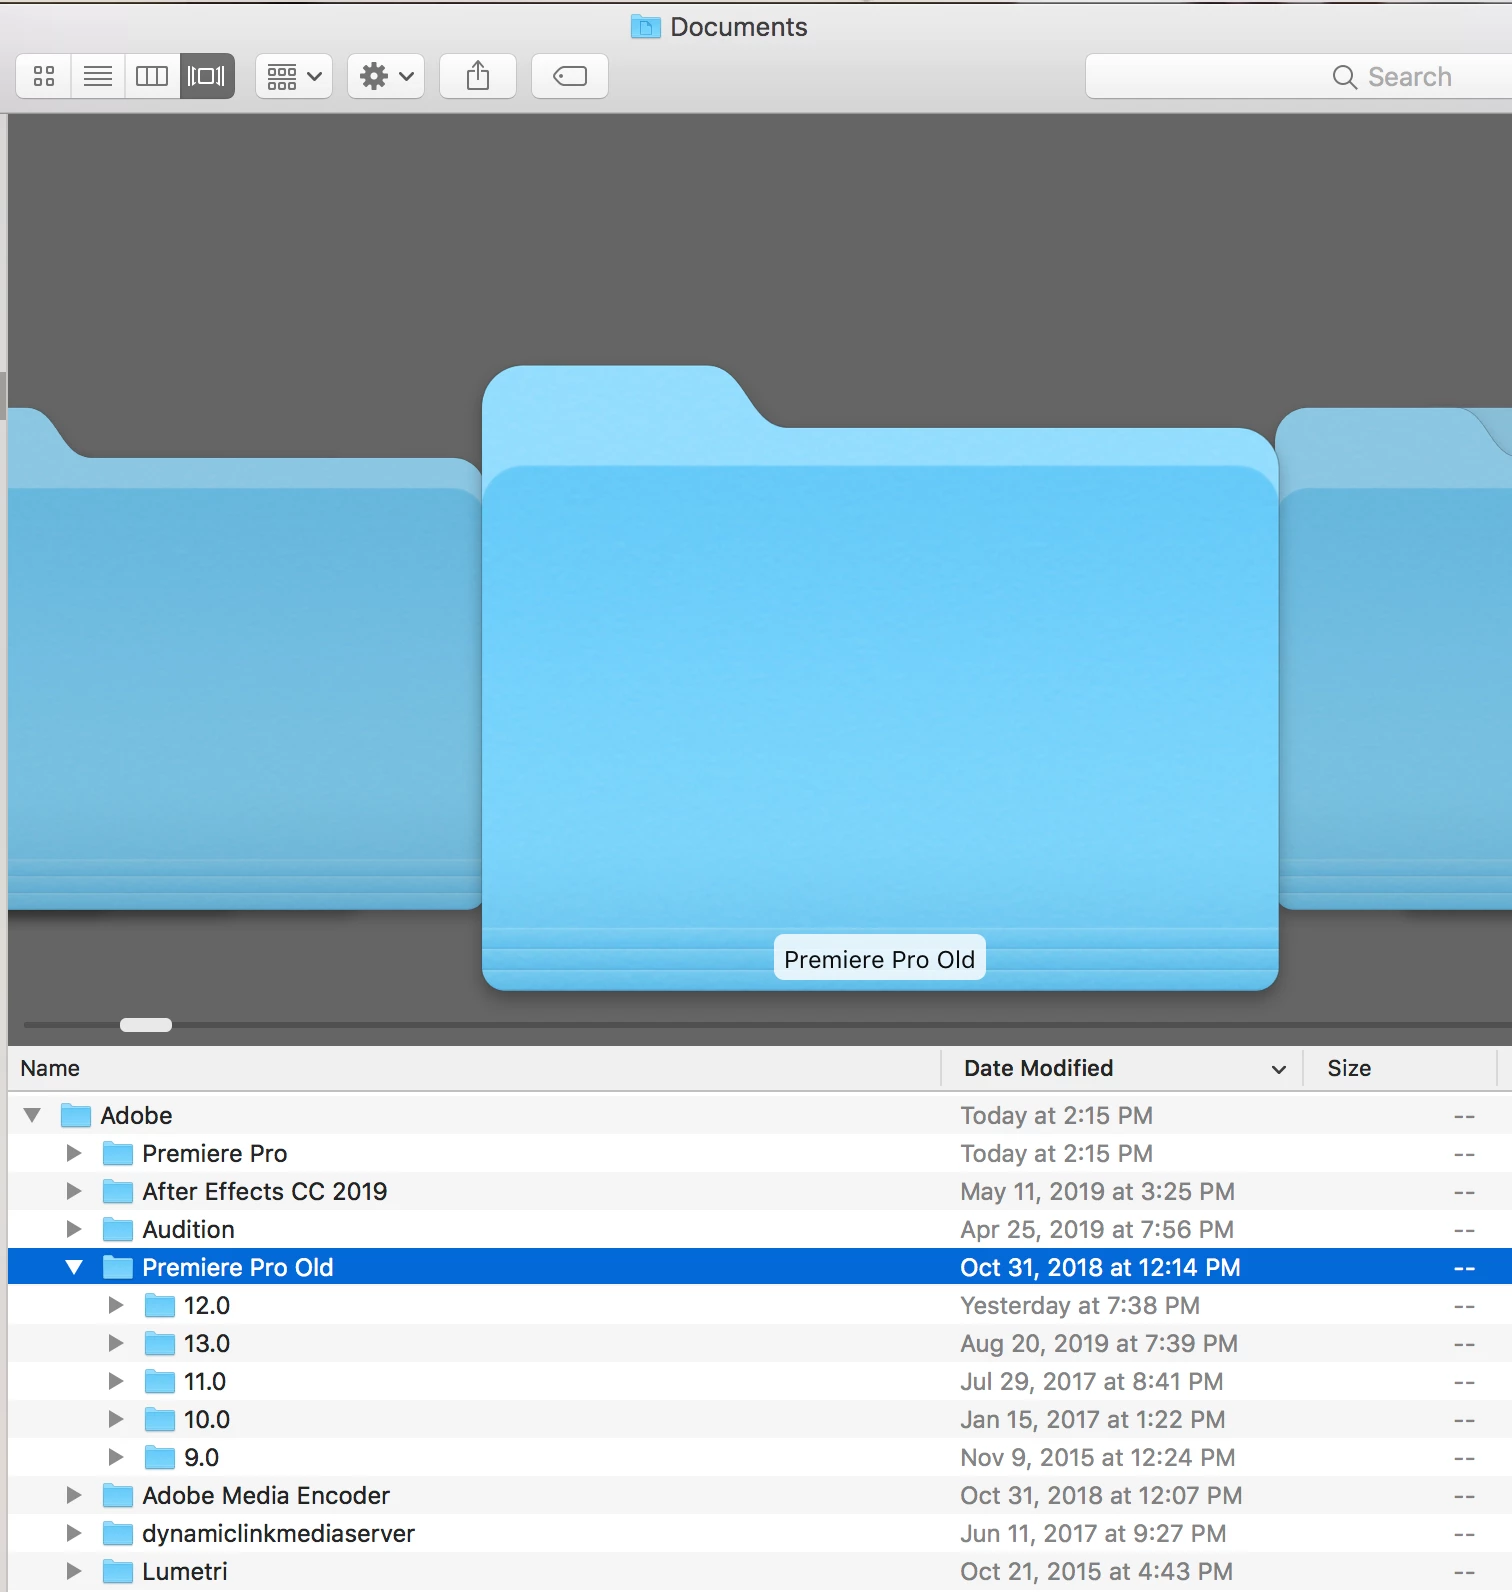Image resolution: width=1512 pixels, height=1592 pixels.
Task: Click 'Aug 20, 2019 at 7:39 PM' date
Action: [1099, 1343]
